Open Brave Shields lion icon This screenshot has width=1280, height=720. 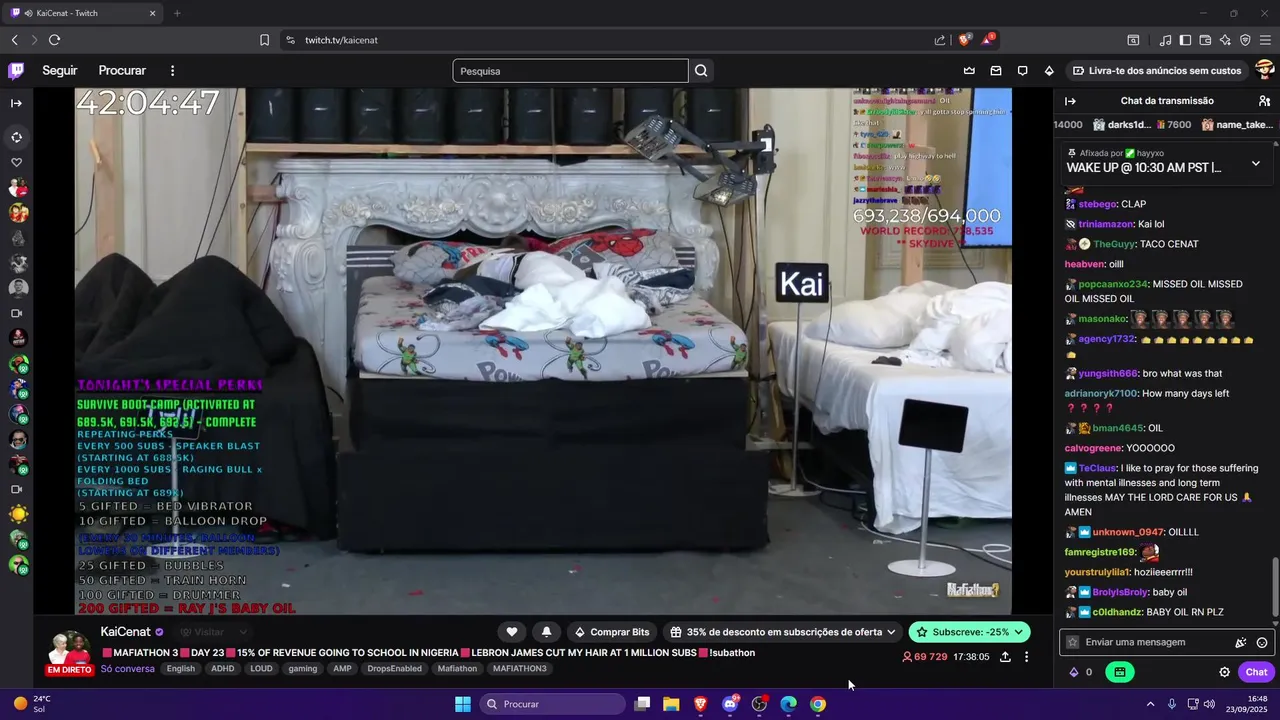point(965,39)
